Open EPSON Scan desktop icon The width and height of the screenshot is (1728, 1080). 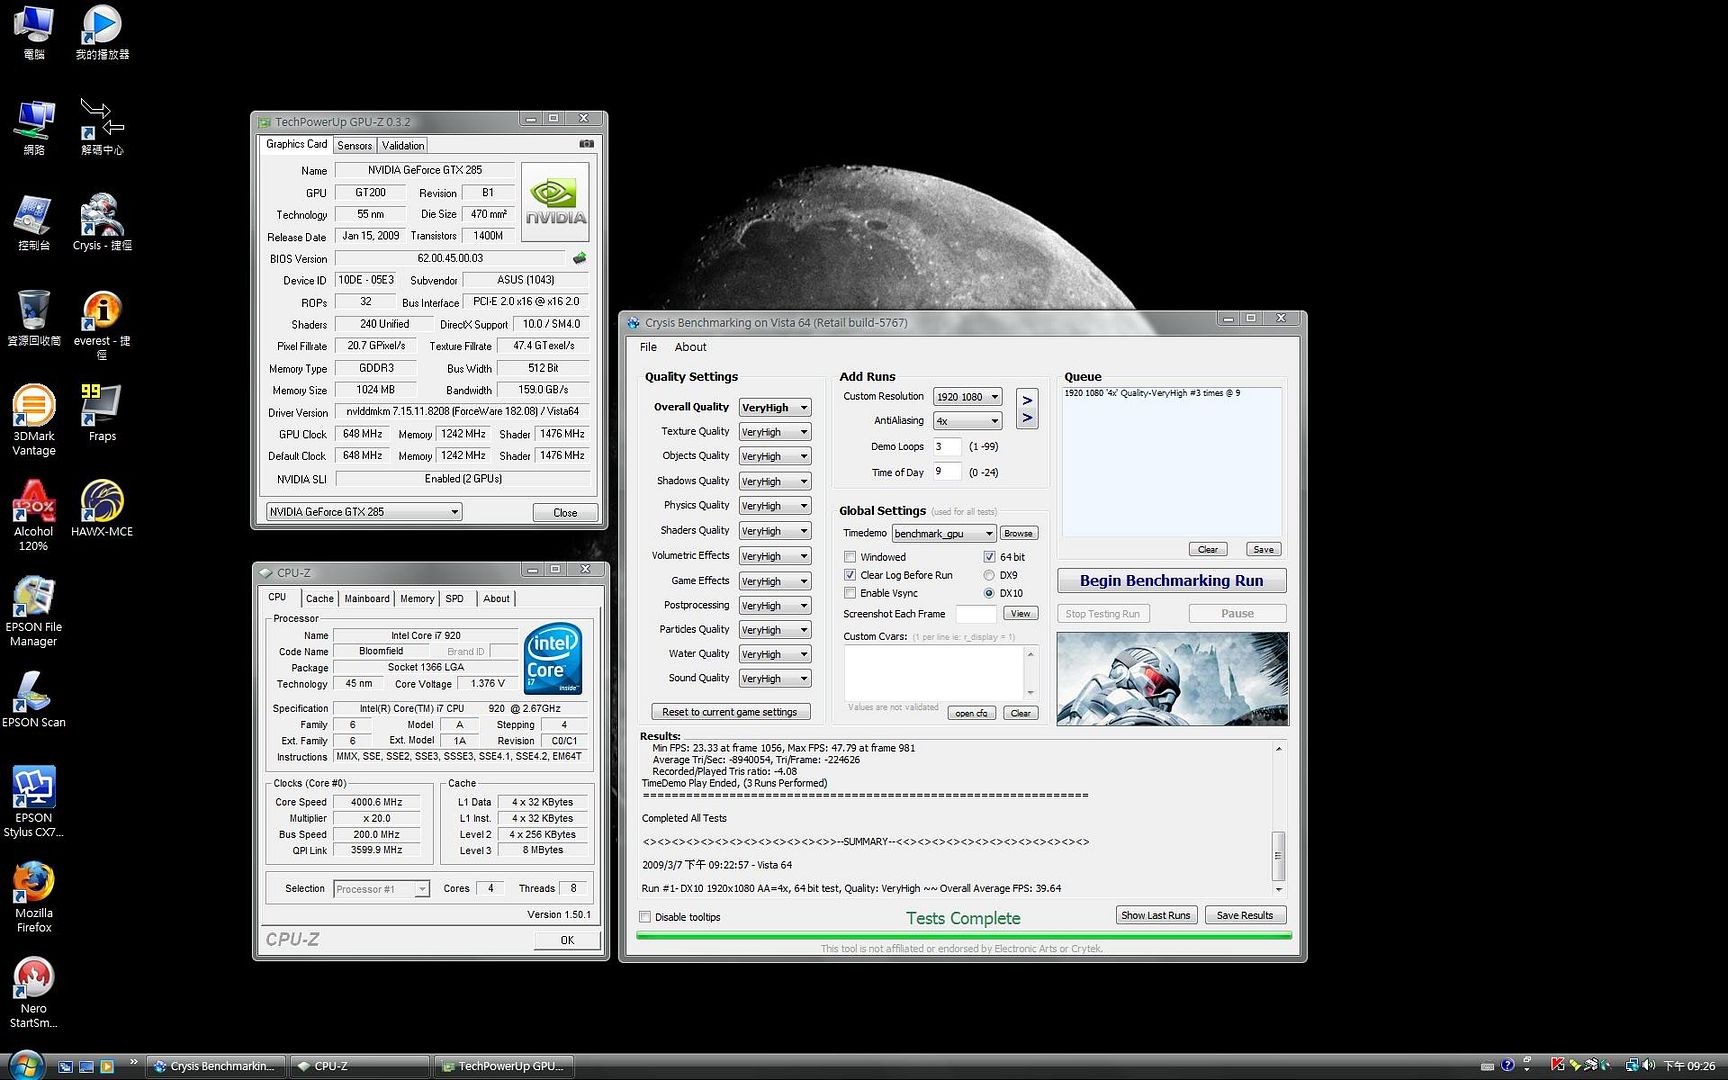pos(34,699)
